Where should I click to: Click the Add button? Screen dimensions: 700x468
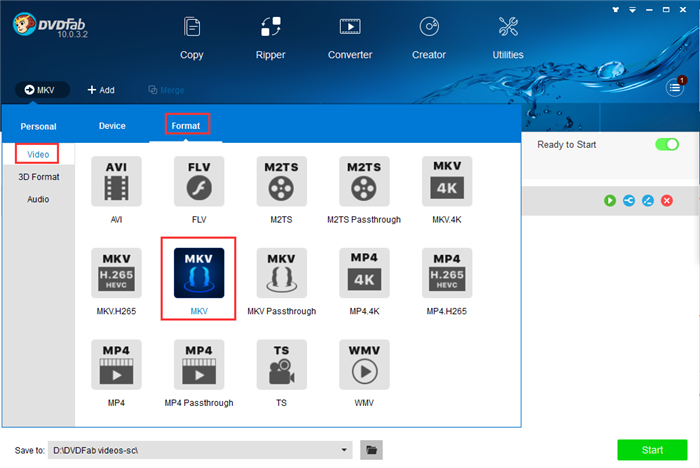[101, 90]
